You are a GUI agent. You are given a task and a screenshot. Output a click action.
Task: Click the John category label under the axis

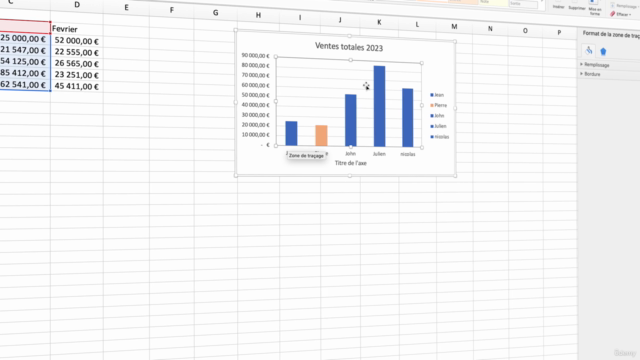(351, 153)
